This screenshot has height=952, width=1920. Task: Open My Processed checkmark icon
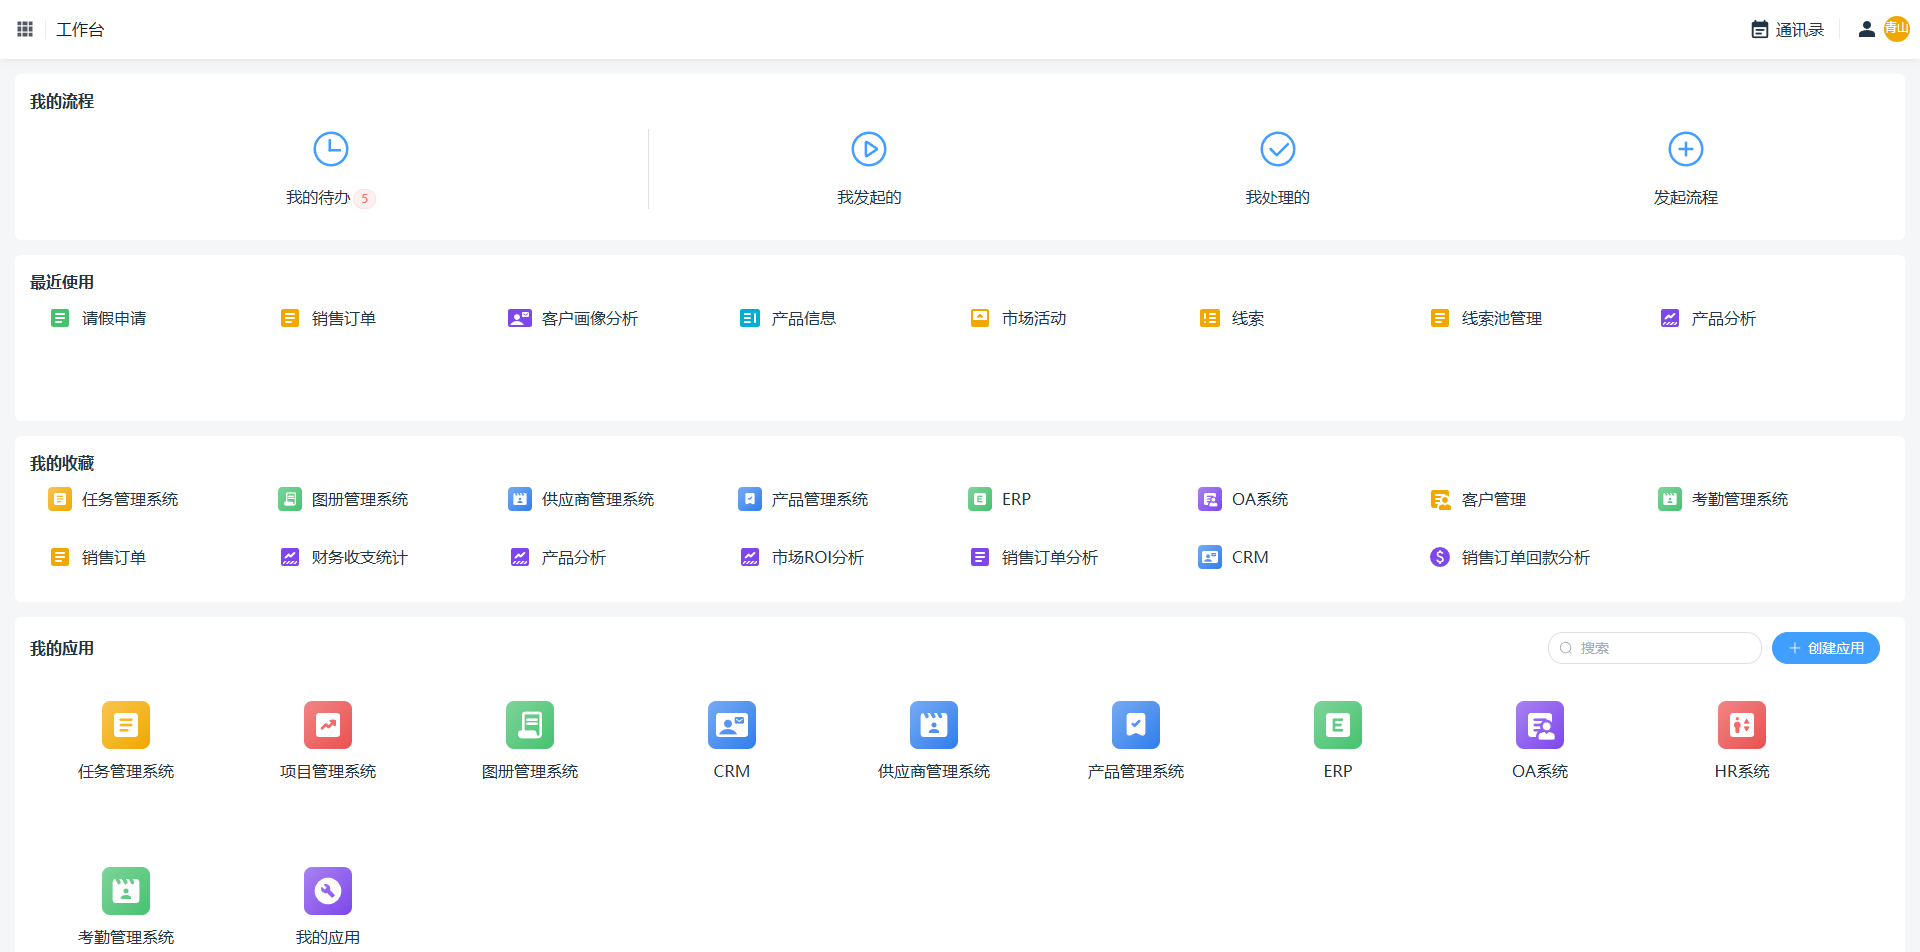[1277, 149]
